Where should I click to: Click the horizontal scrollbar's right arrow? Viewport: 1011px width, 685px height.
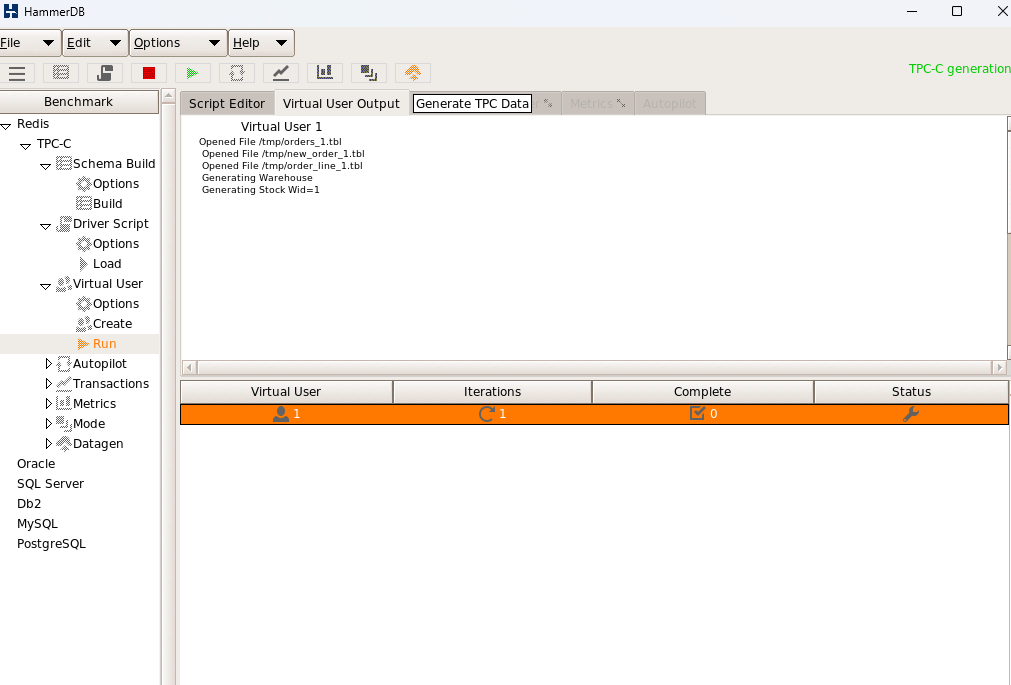pos(1000,367)
